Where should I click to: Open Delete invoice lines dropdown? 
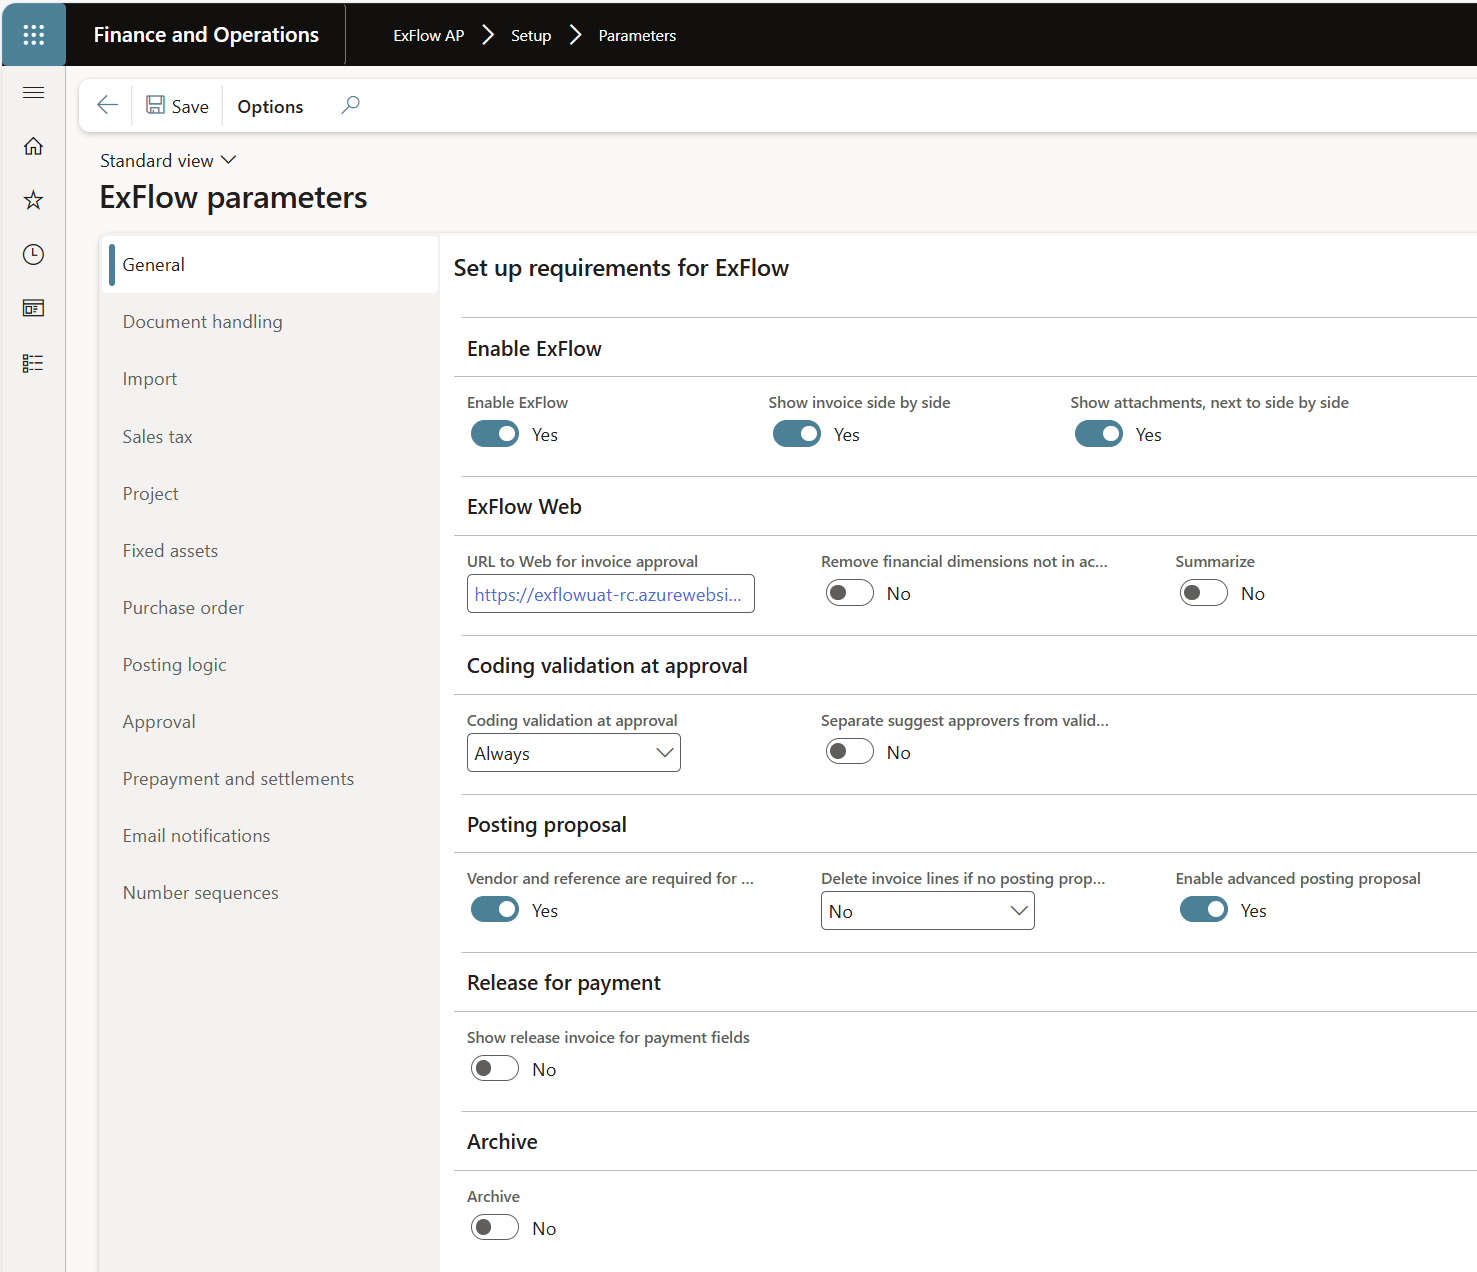pyautogui.click(x=927, y=911)
